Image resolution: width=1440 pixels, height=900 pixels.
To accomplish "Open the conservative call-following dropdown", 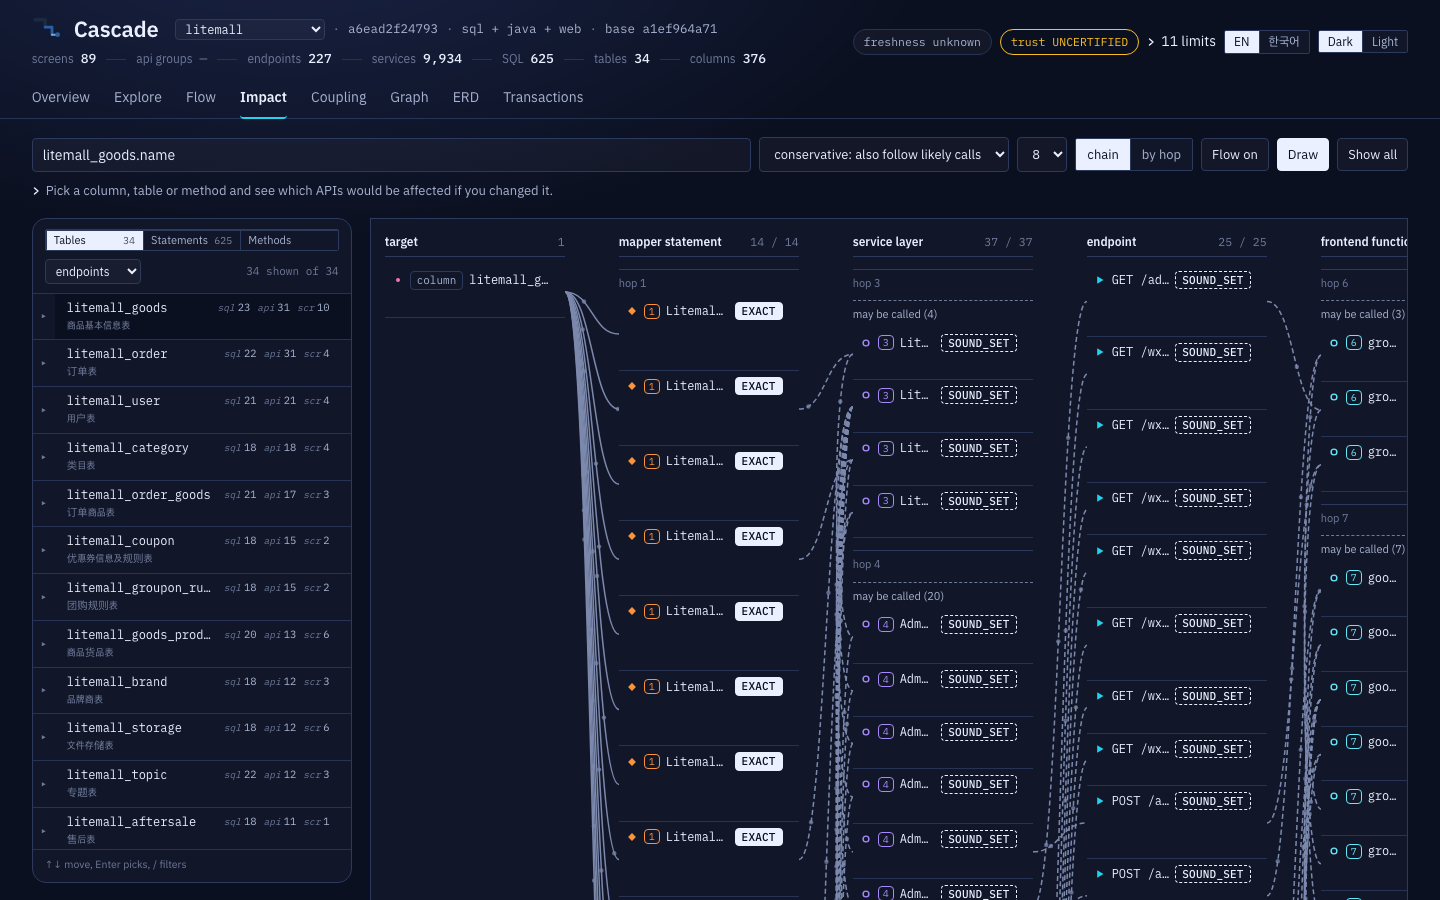I will [884, 155].
